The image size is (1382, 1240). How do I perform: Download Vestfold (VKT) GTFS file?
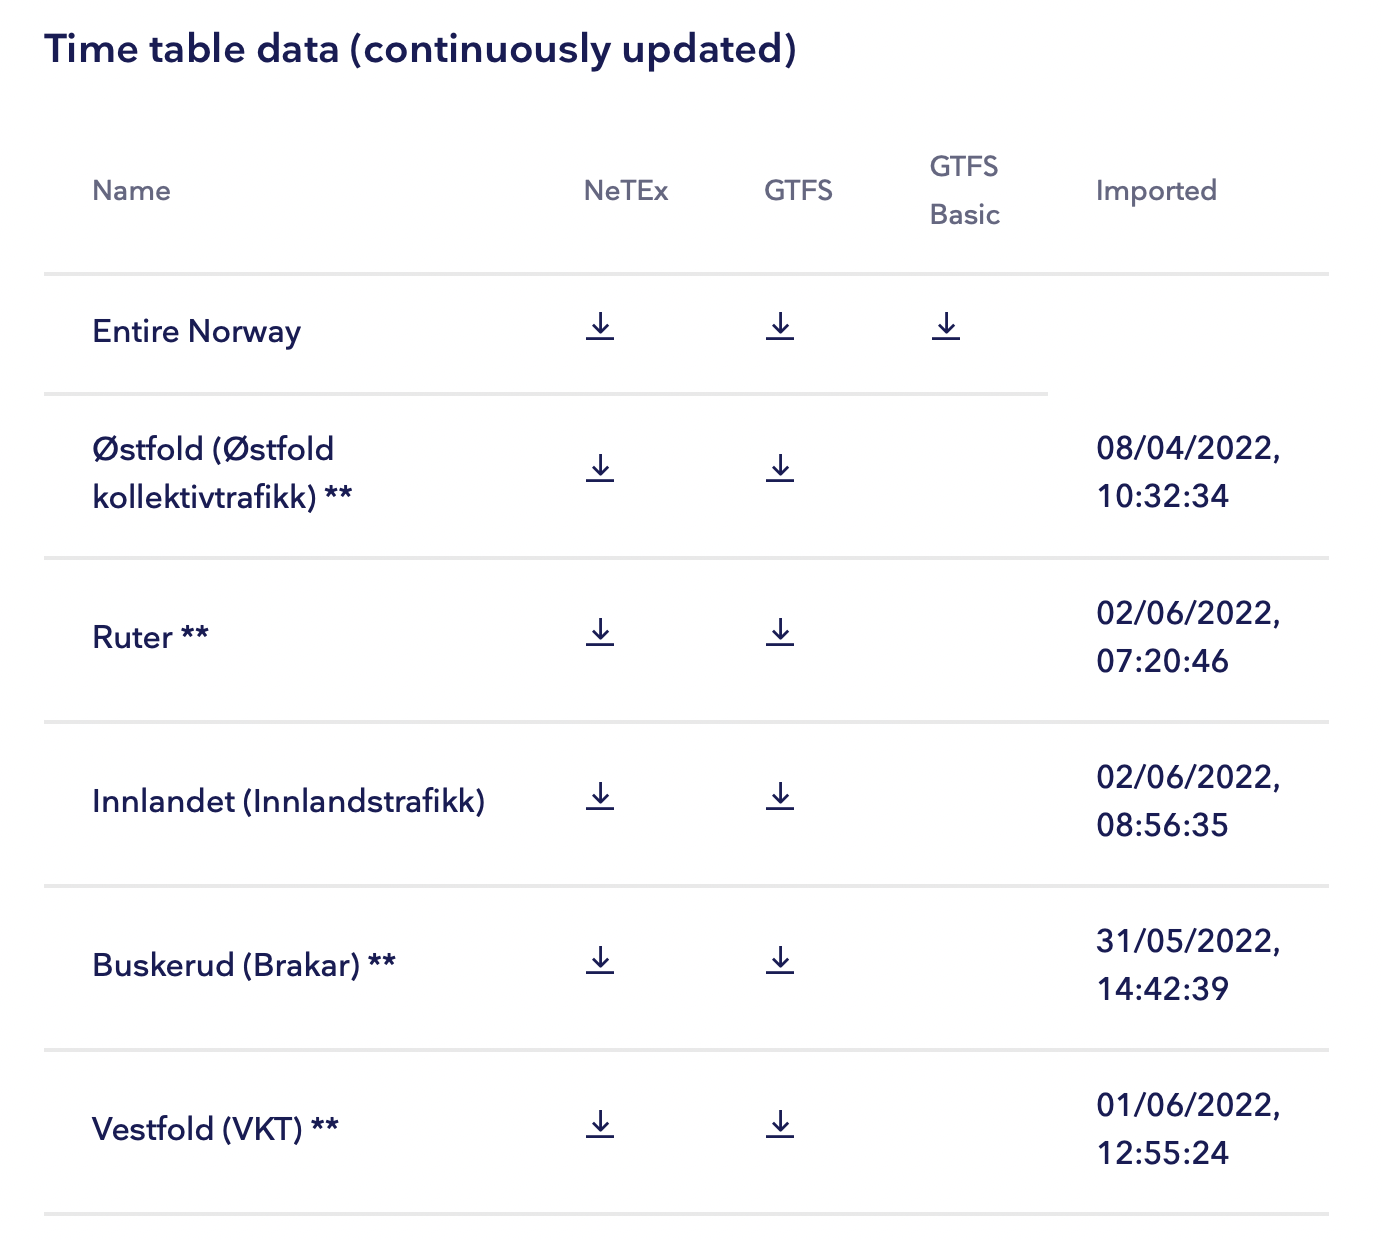tap(780, 1124)
